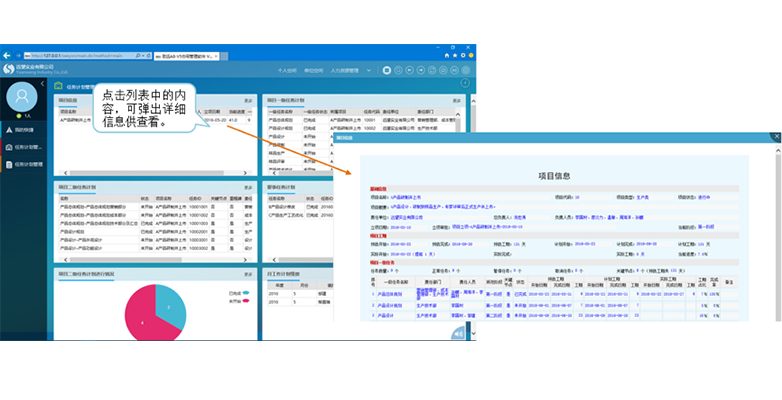Close the 项目信息 popup window
The width and height of the screenshot is (782, 400).
(774, 137)
